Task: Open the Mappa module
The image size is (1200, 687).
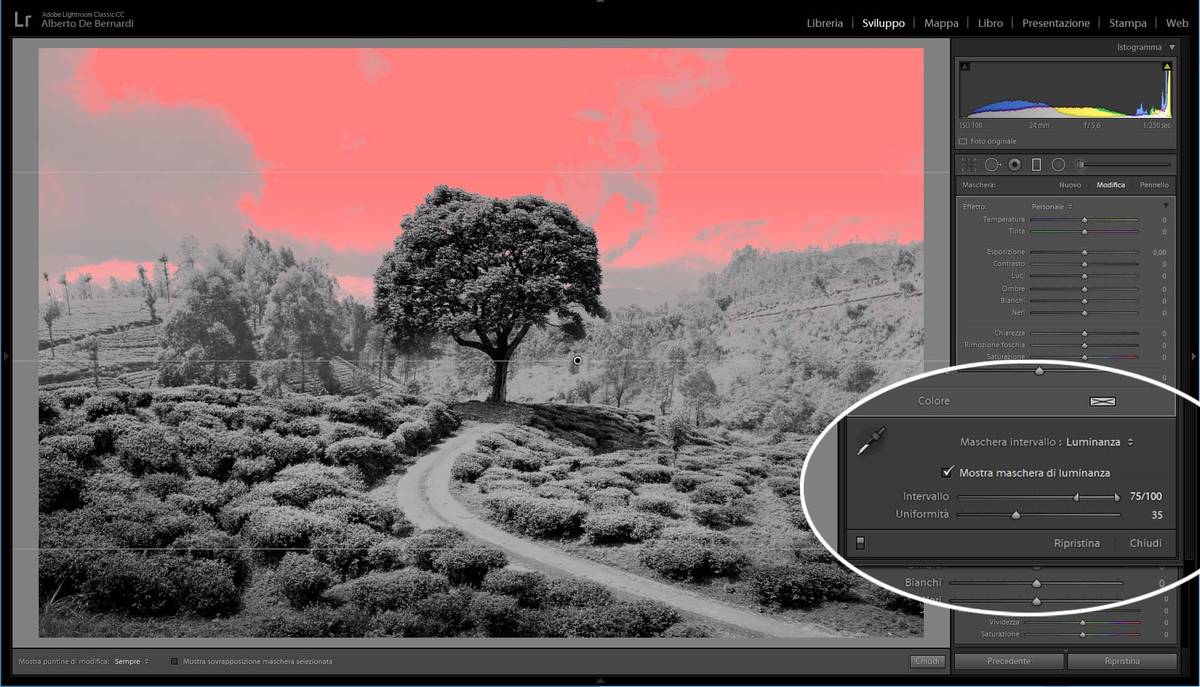Action: (941, 23)
